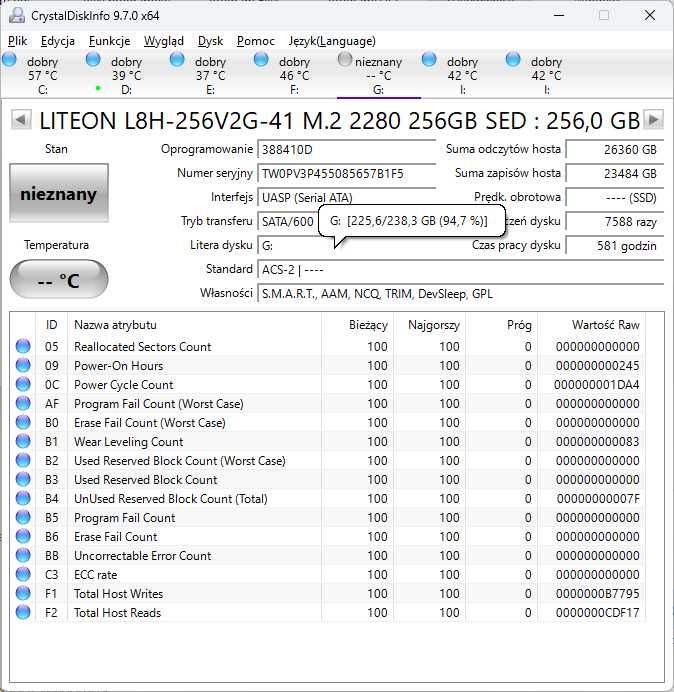Screen dimensions: 674x692
Task: Go to previous disk with left arrow
Action: pyautogui.click(x=21, y=120)
